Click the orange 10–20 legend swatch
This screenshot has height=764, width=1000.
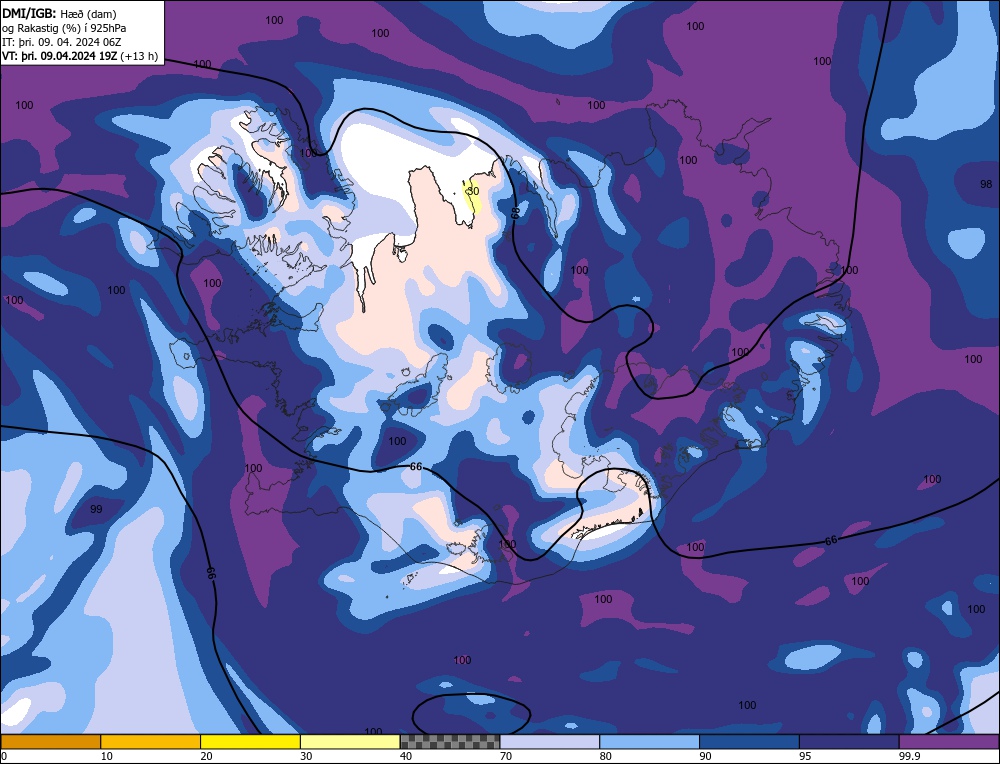(151, 741)
